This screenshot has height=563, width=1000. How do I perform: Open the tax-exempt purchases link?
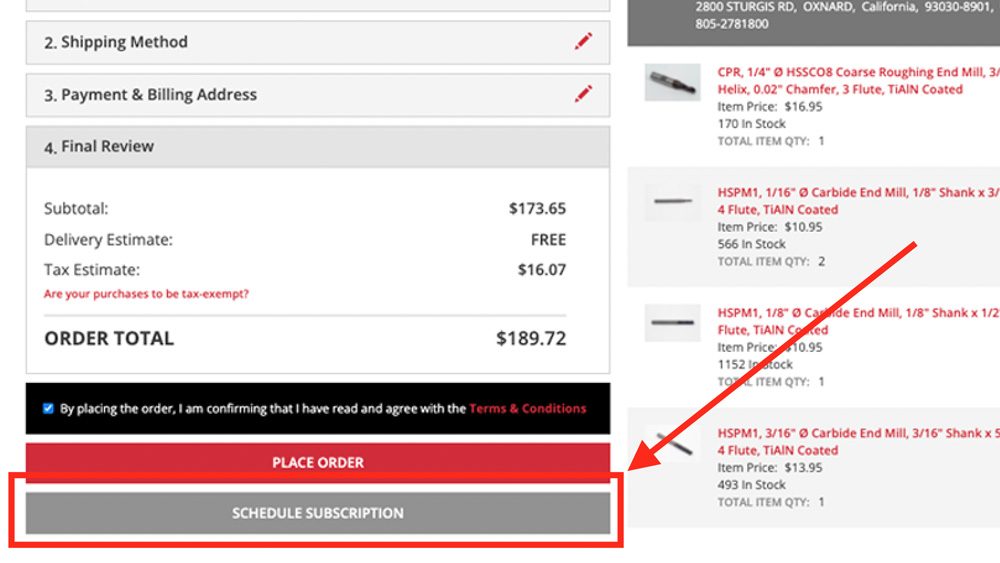tap(146, 293)
